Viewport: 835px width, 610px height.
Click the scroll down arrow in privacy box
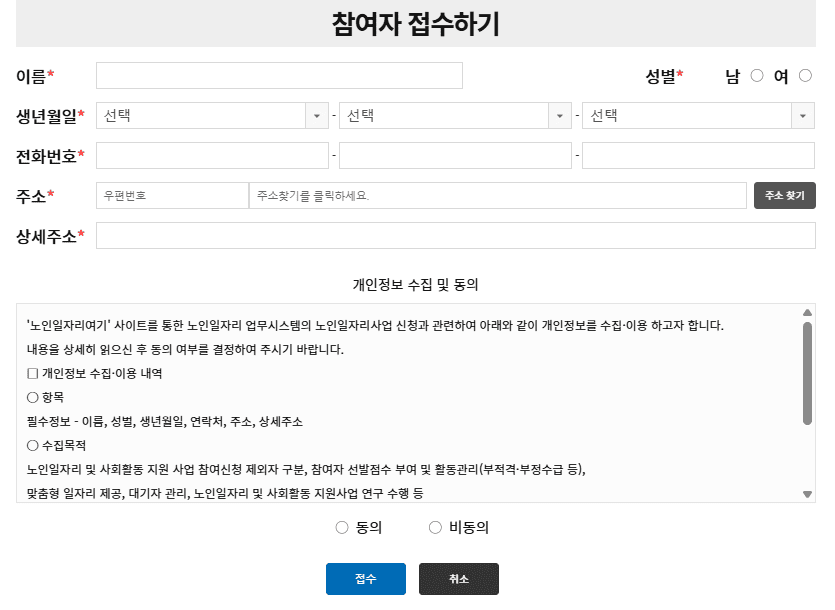click(x=807, y=494)
